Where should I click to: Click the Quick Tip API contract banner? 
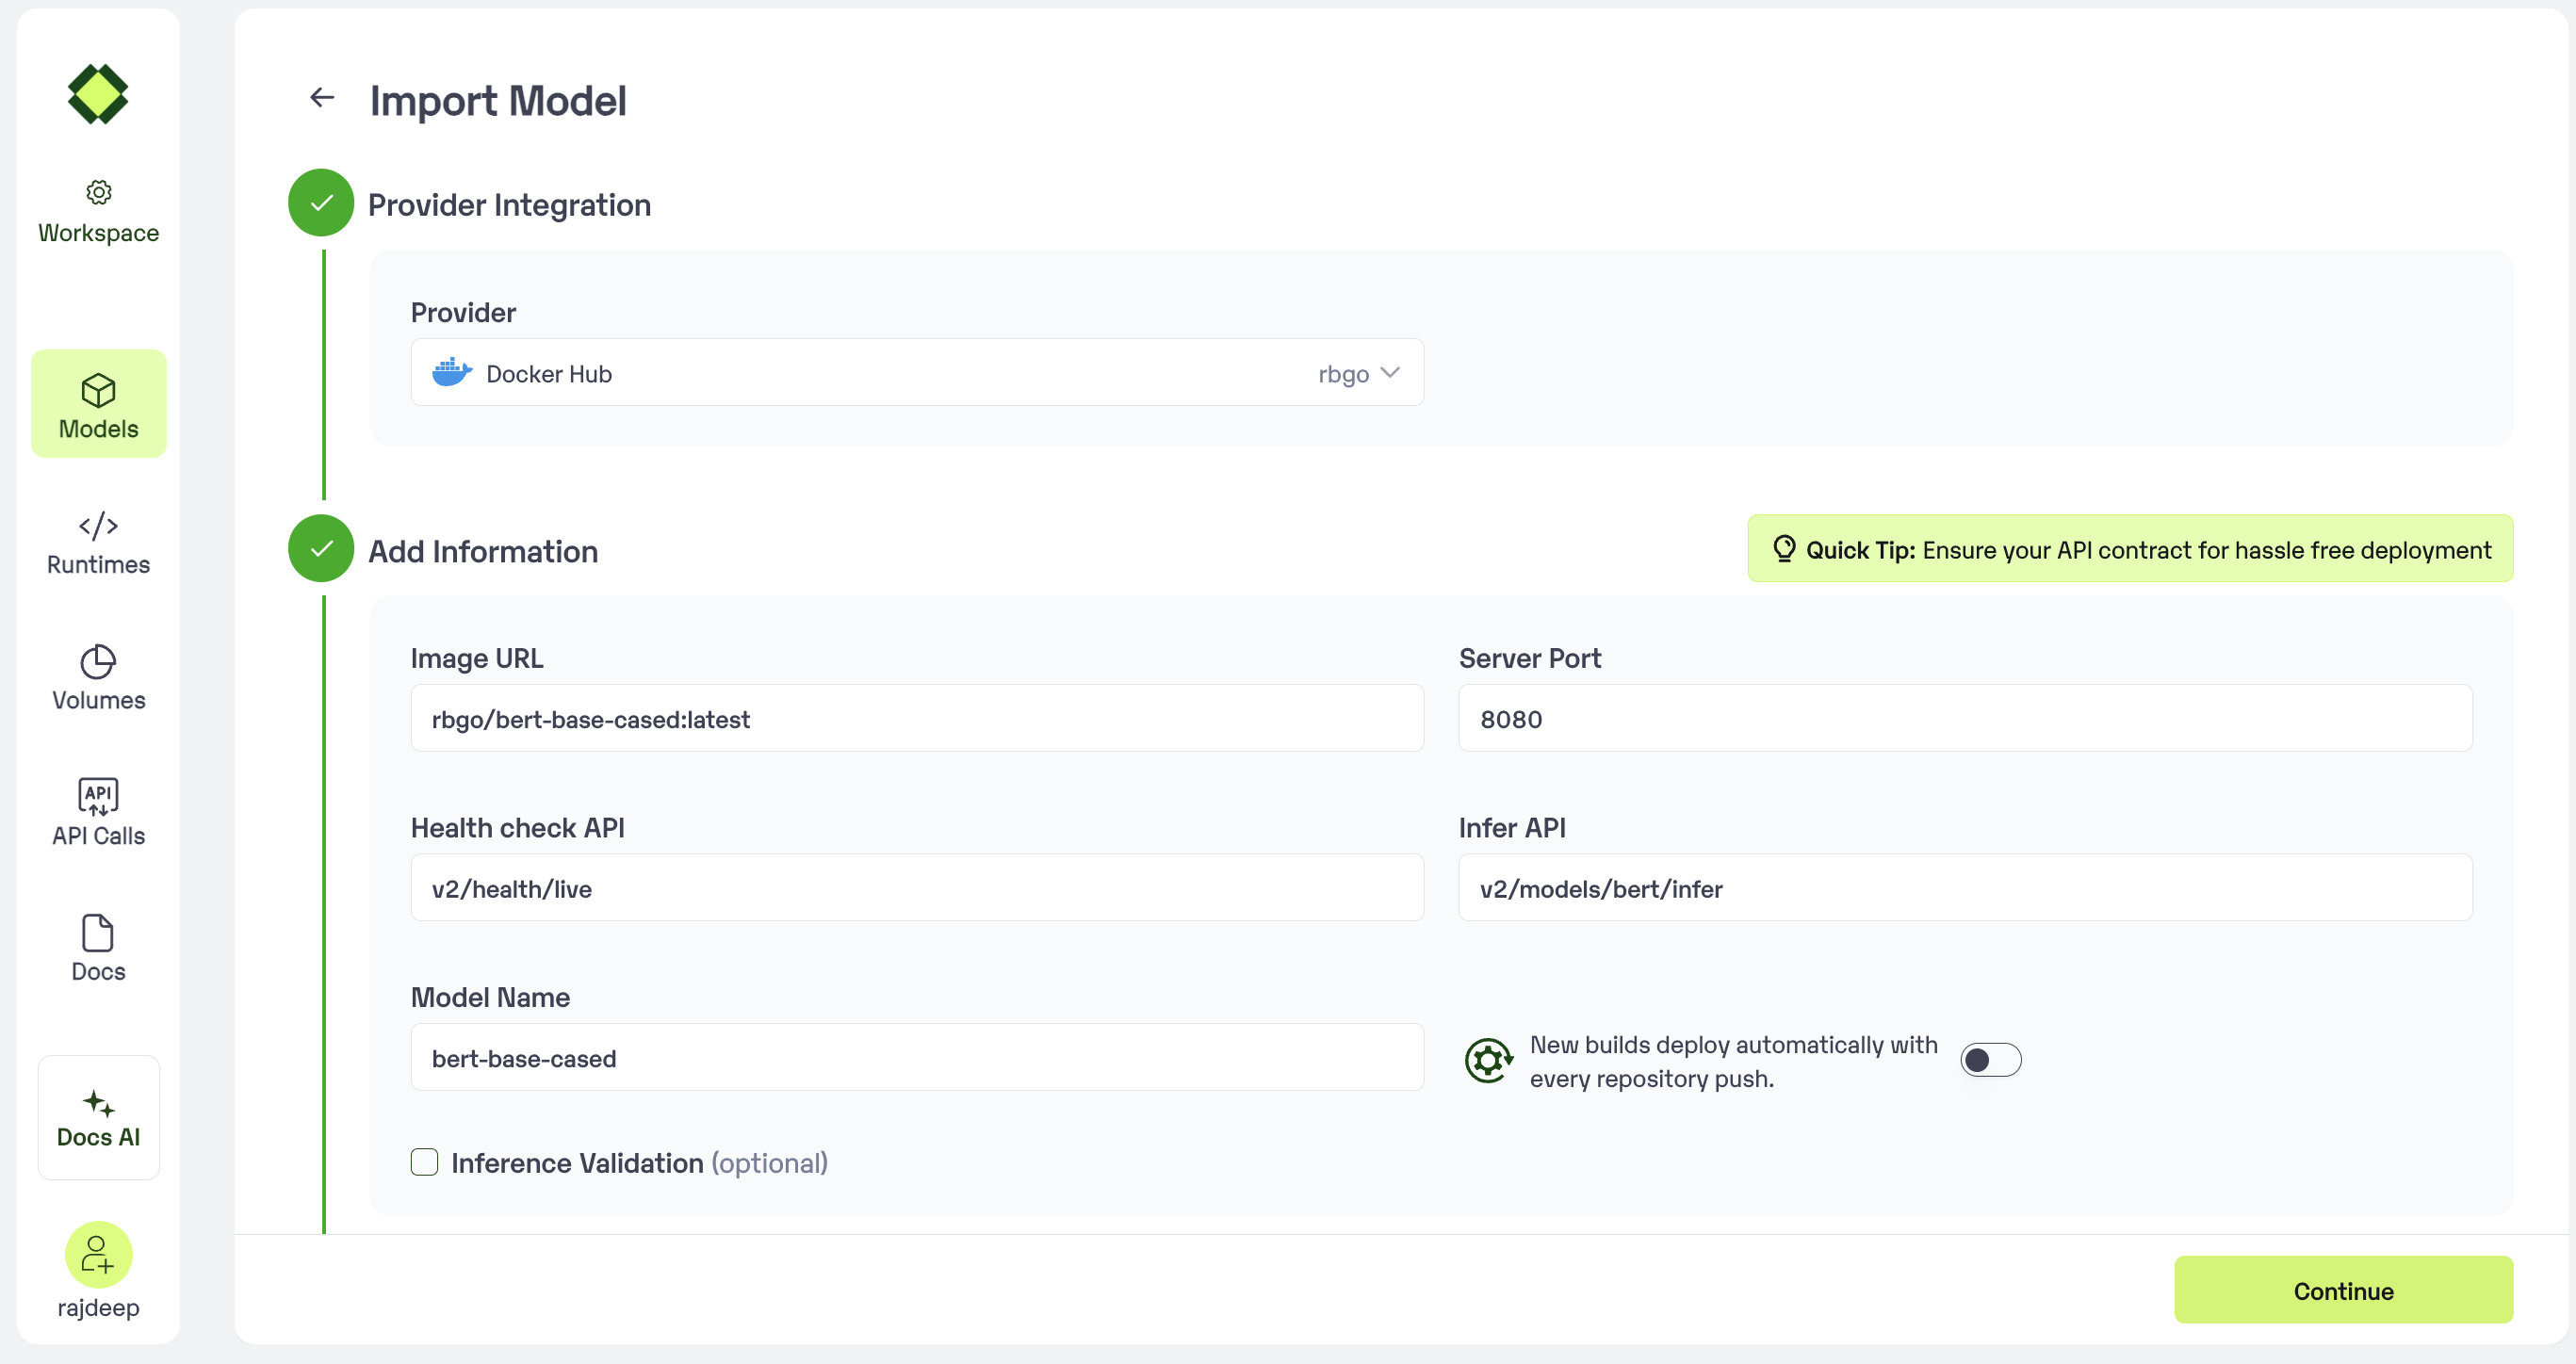coord(2130,549)
